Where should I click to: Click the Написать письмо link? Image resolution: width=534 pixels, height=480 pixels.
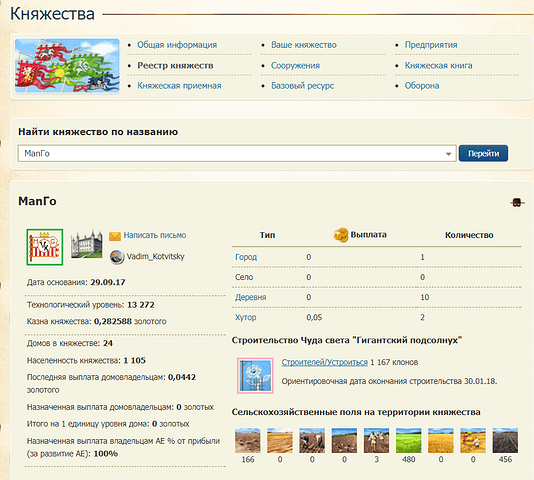tap(155, 235)
